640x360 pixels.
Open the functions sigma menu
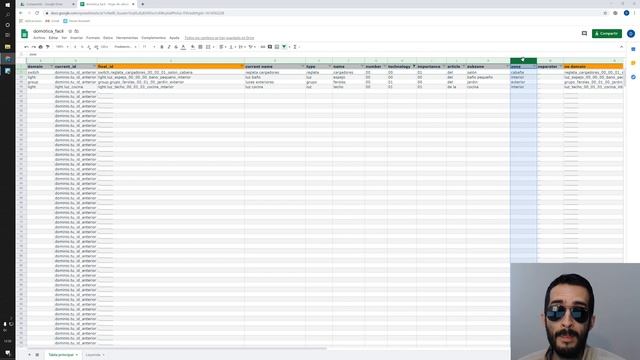tap(295, 47)
